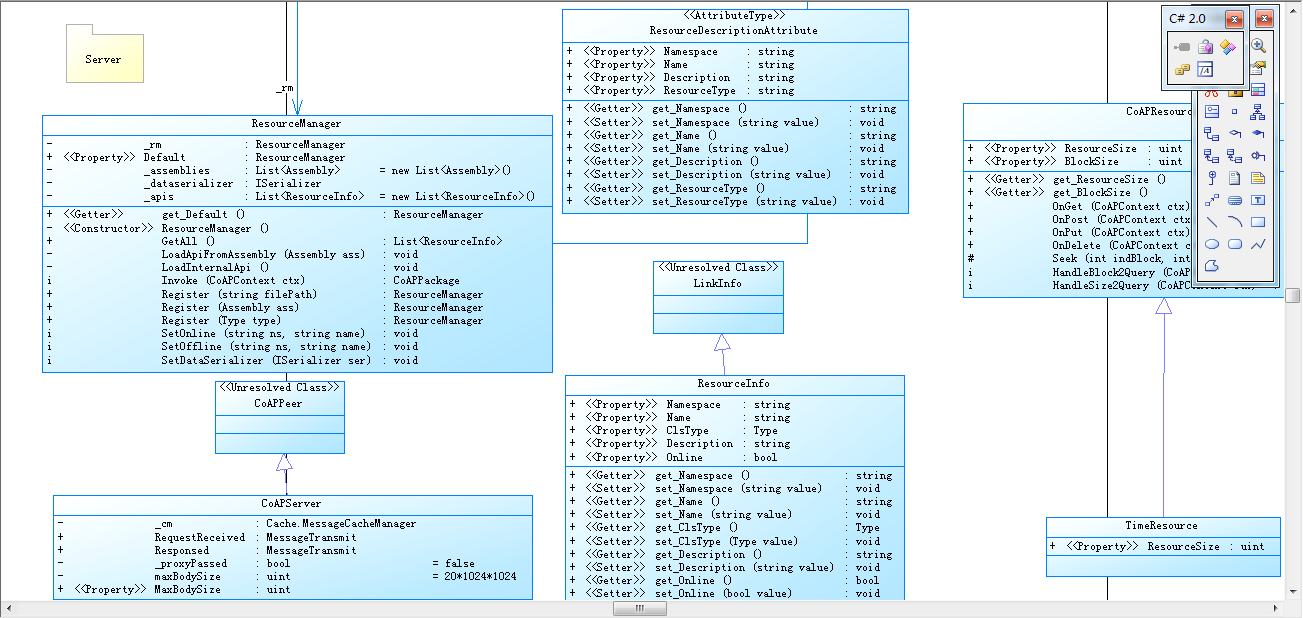The image size is (1303, 618).
Task: Click the get_ResourceType getter row
Action: pyautogui.click(x=735, y=188)
